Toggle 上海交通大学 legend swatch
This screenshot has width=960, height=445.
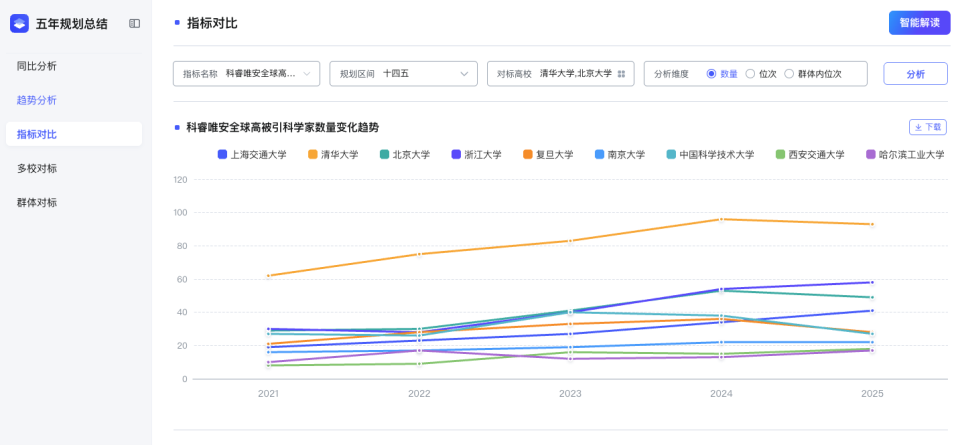(223, 155)
